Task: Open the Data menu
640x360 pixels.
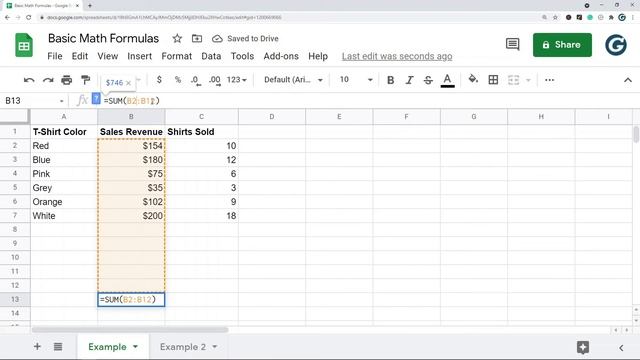Action: click(x=211, y=56)
